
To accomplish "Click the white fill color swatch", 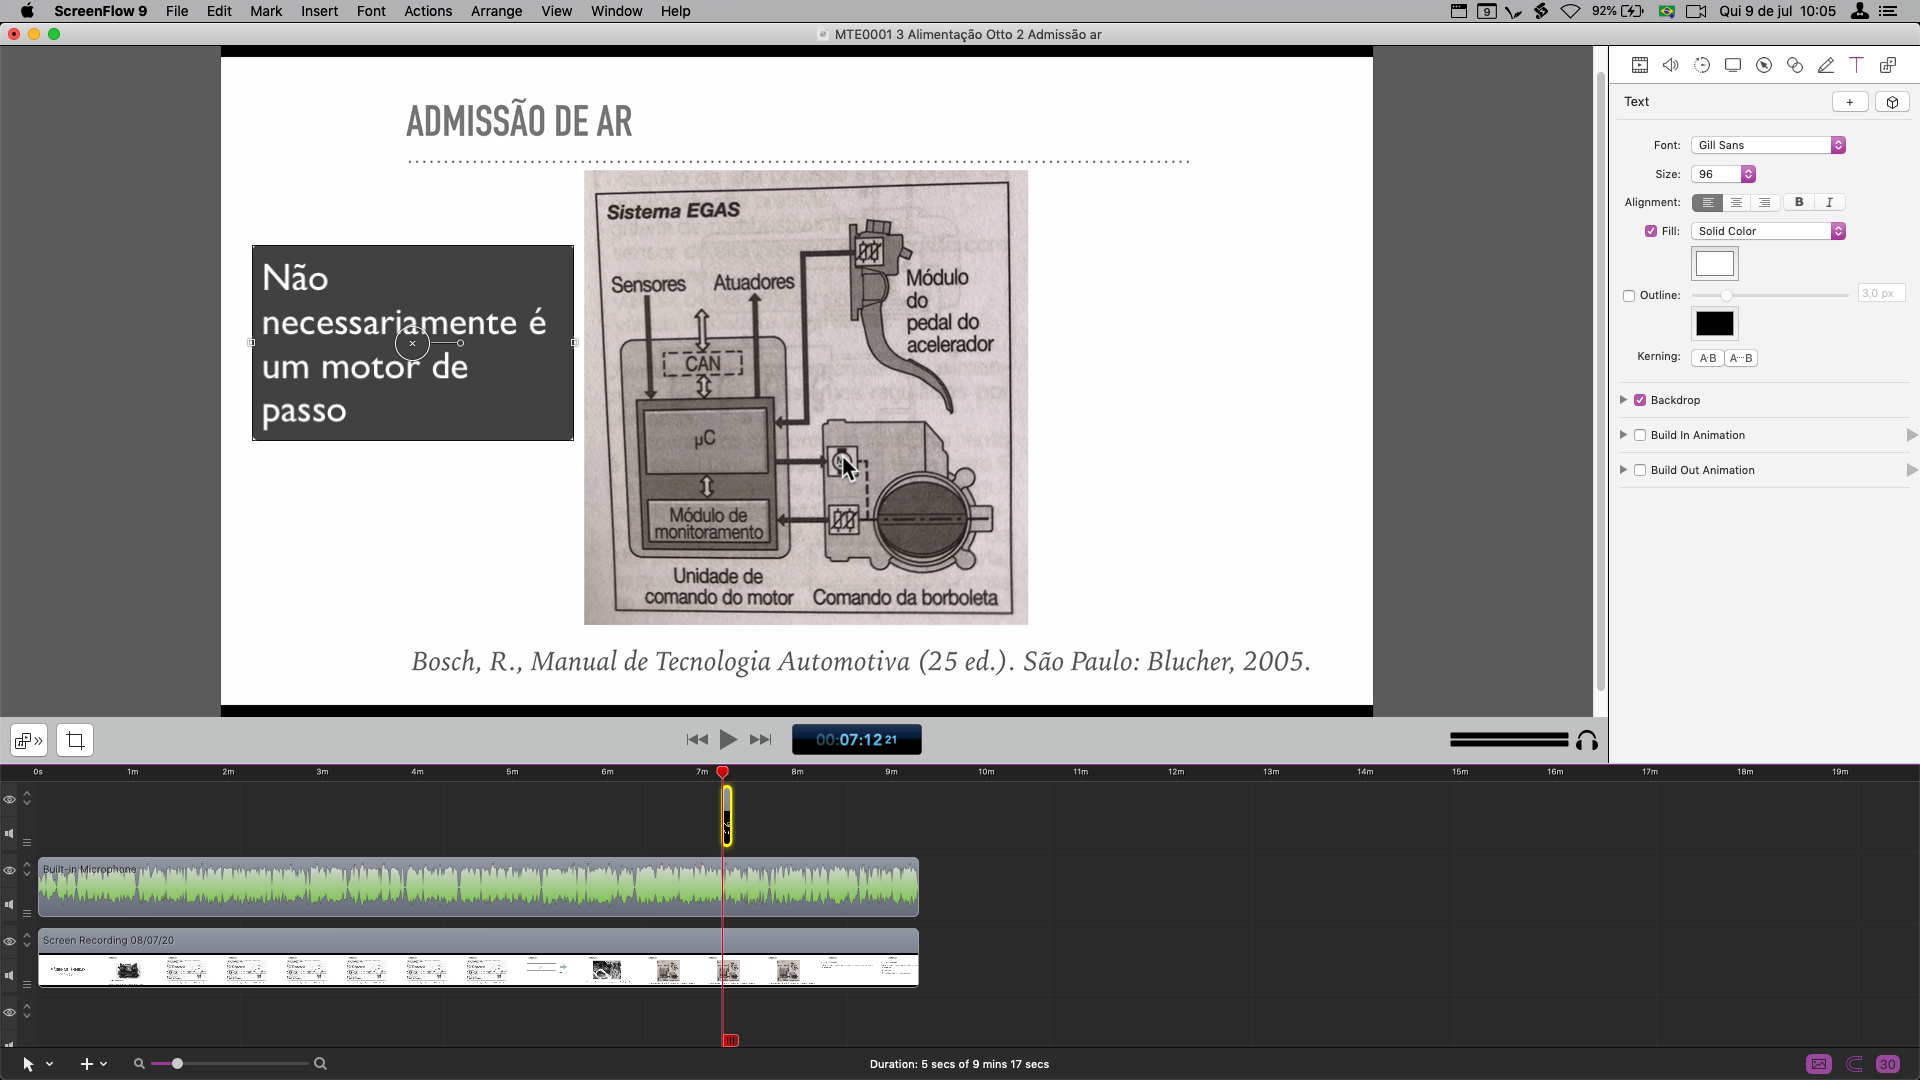I will tap(1714, 264).
